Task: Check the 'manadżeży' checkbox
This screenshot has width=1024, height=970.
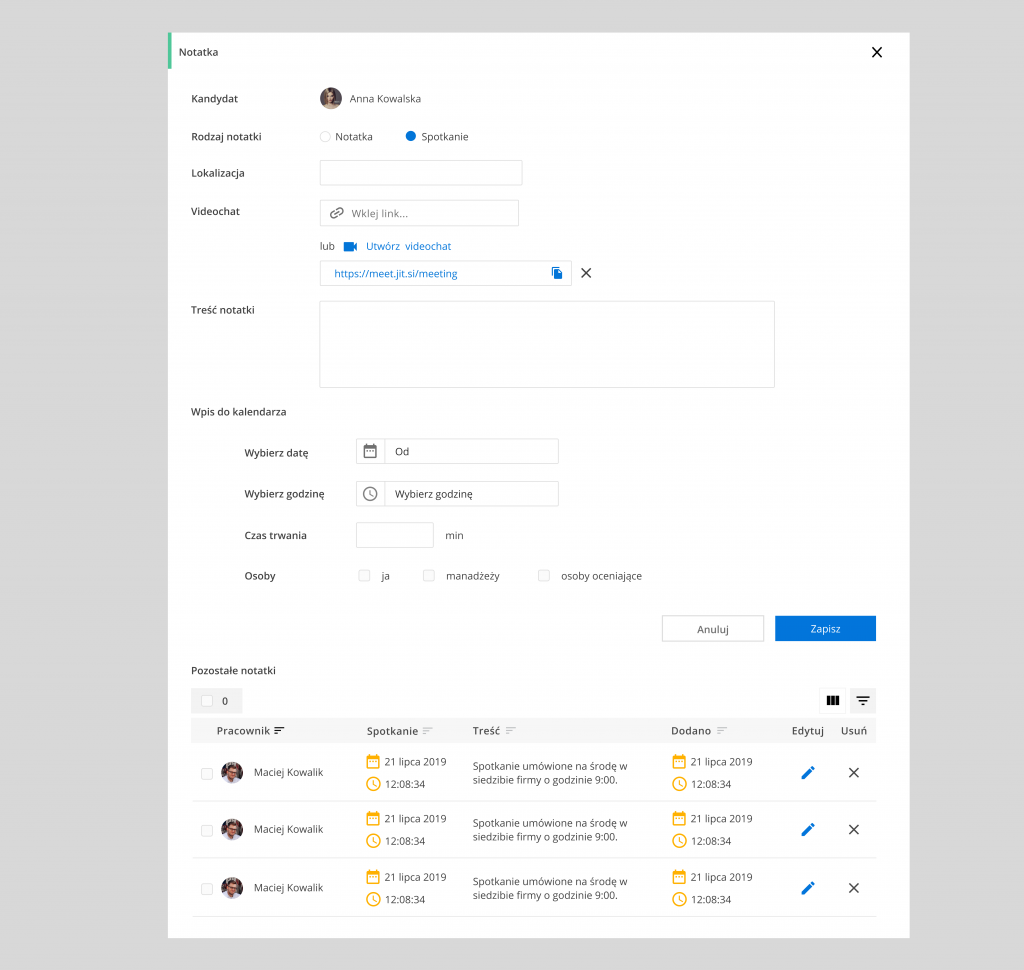Action: 428,575
